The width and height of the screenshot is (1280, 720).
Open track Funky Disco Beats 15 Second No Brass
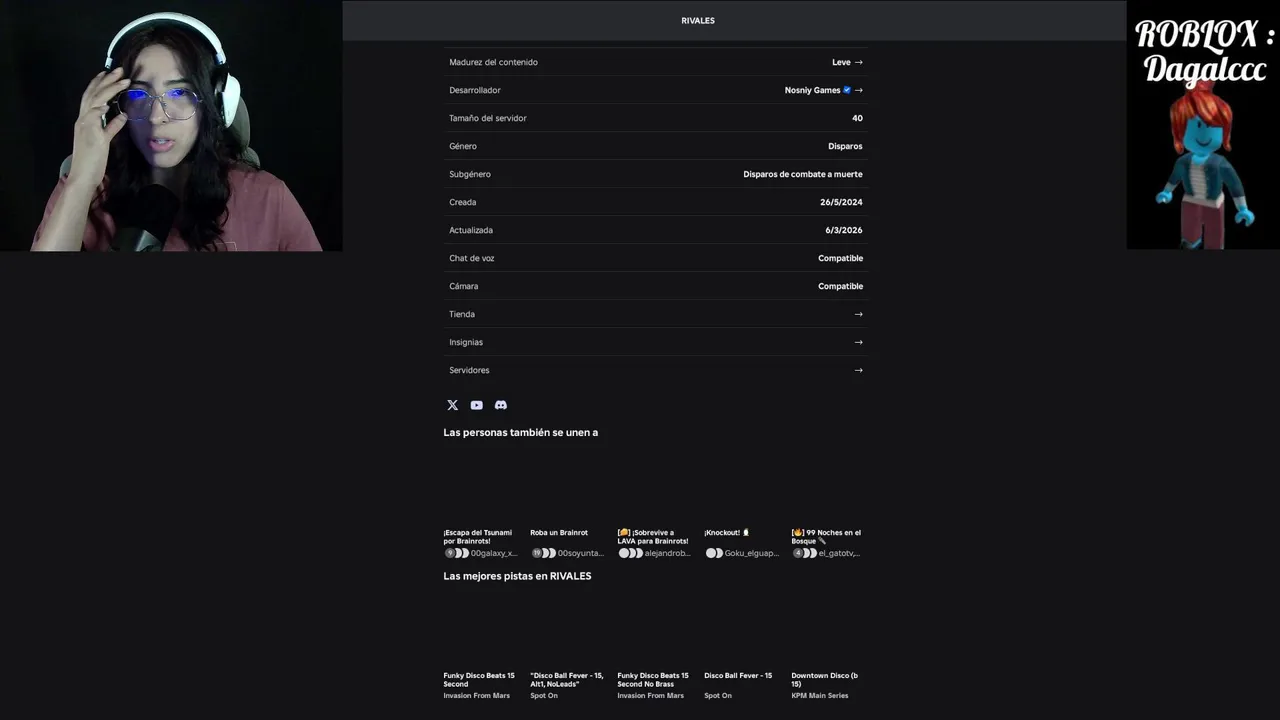pos(653,679)
